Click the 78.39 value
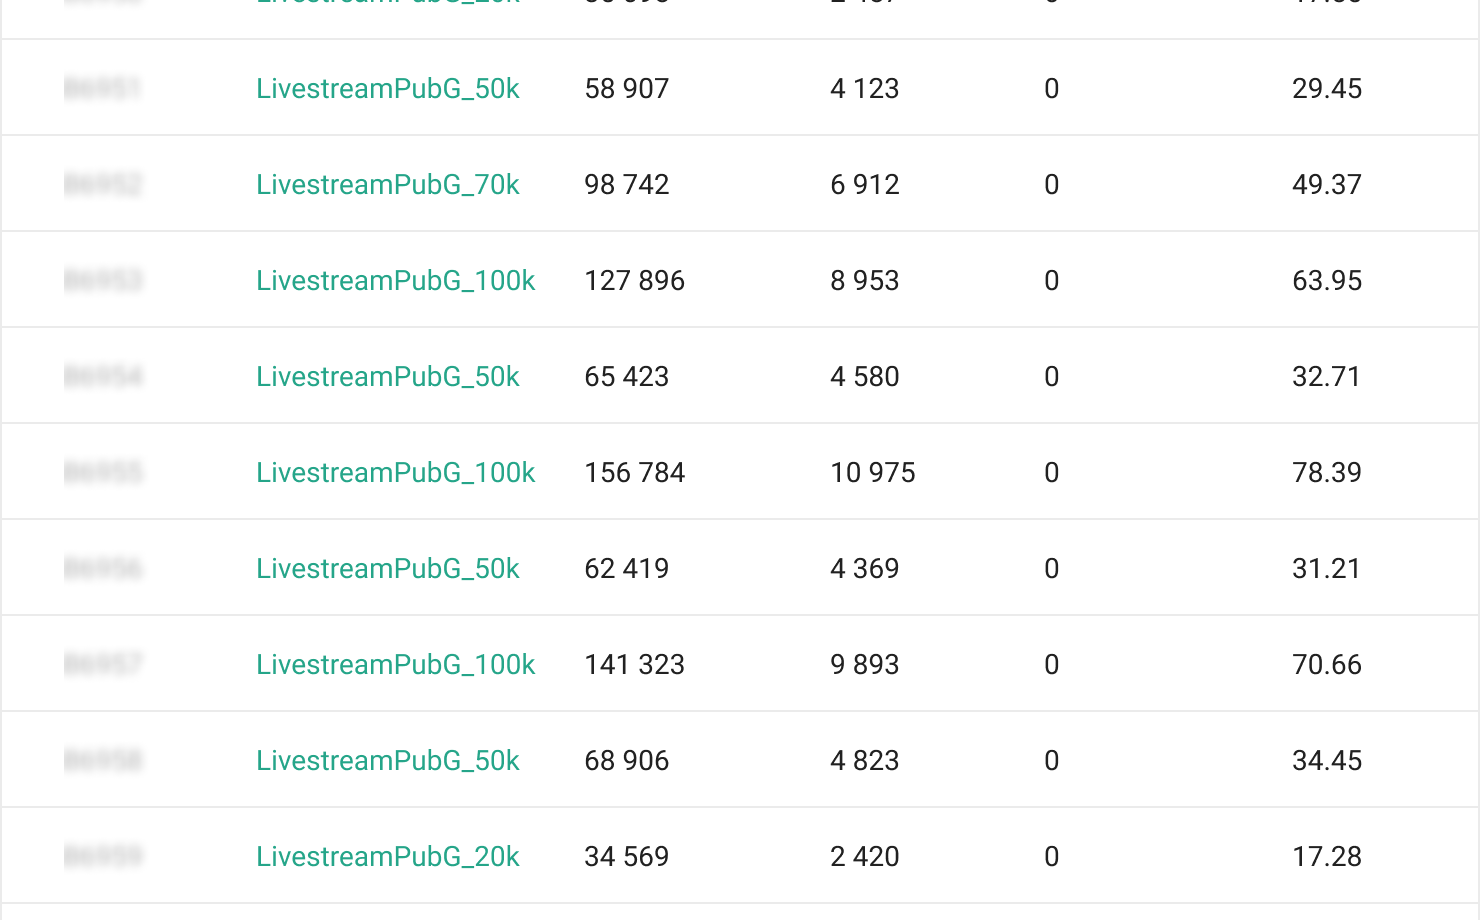This screenshot has height=920, width=1480. click(x=1327, y=473)
